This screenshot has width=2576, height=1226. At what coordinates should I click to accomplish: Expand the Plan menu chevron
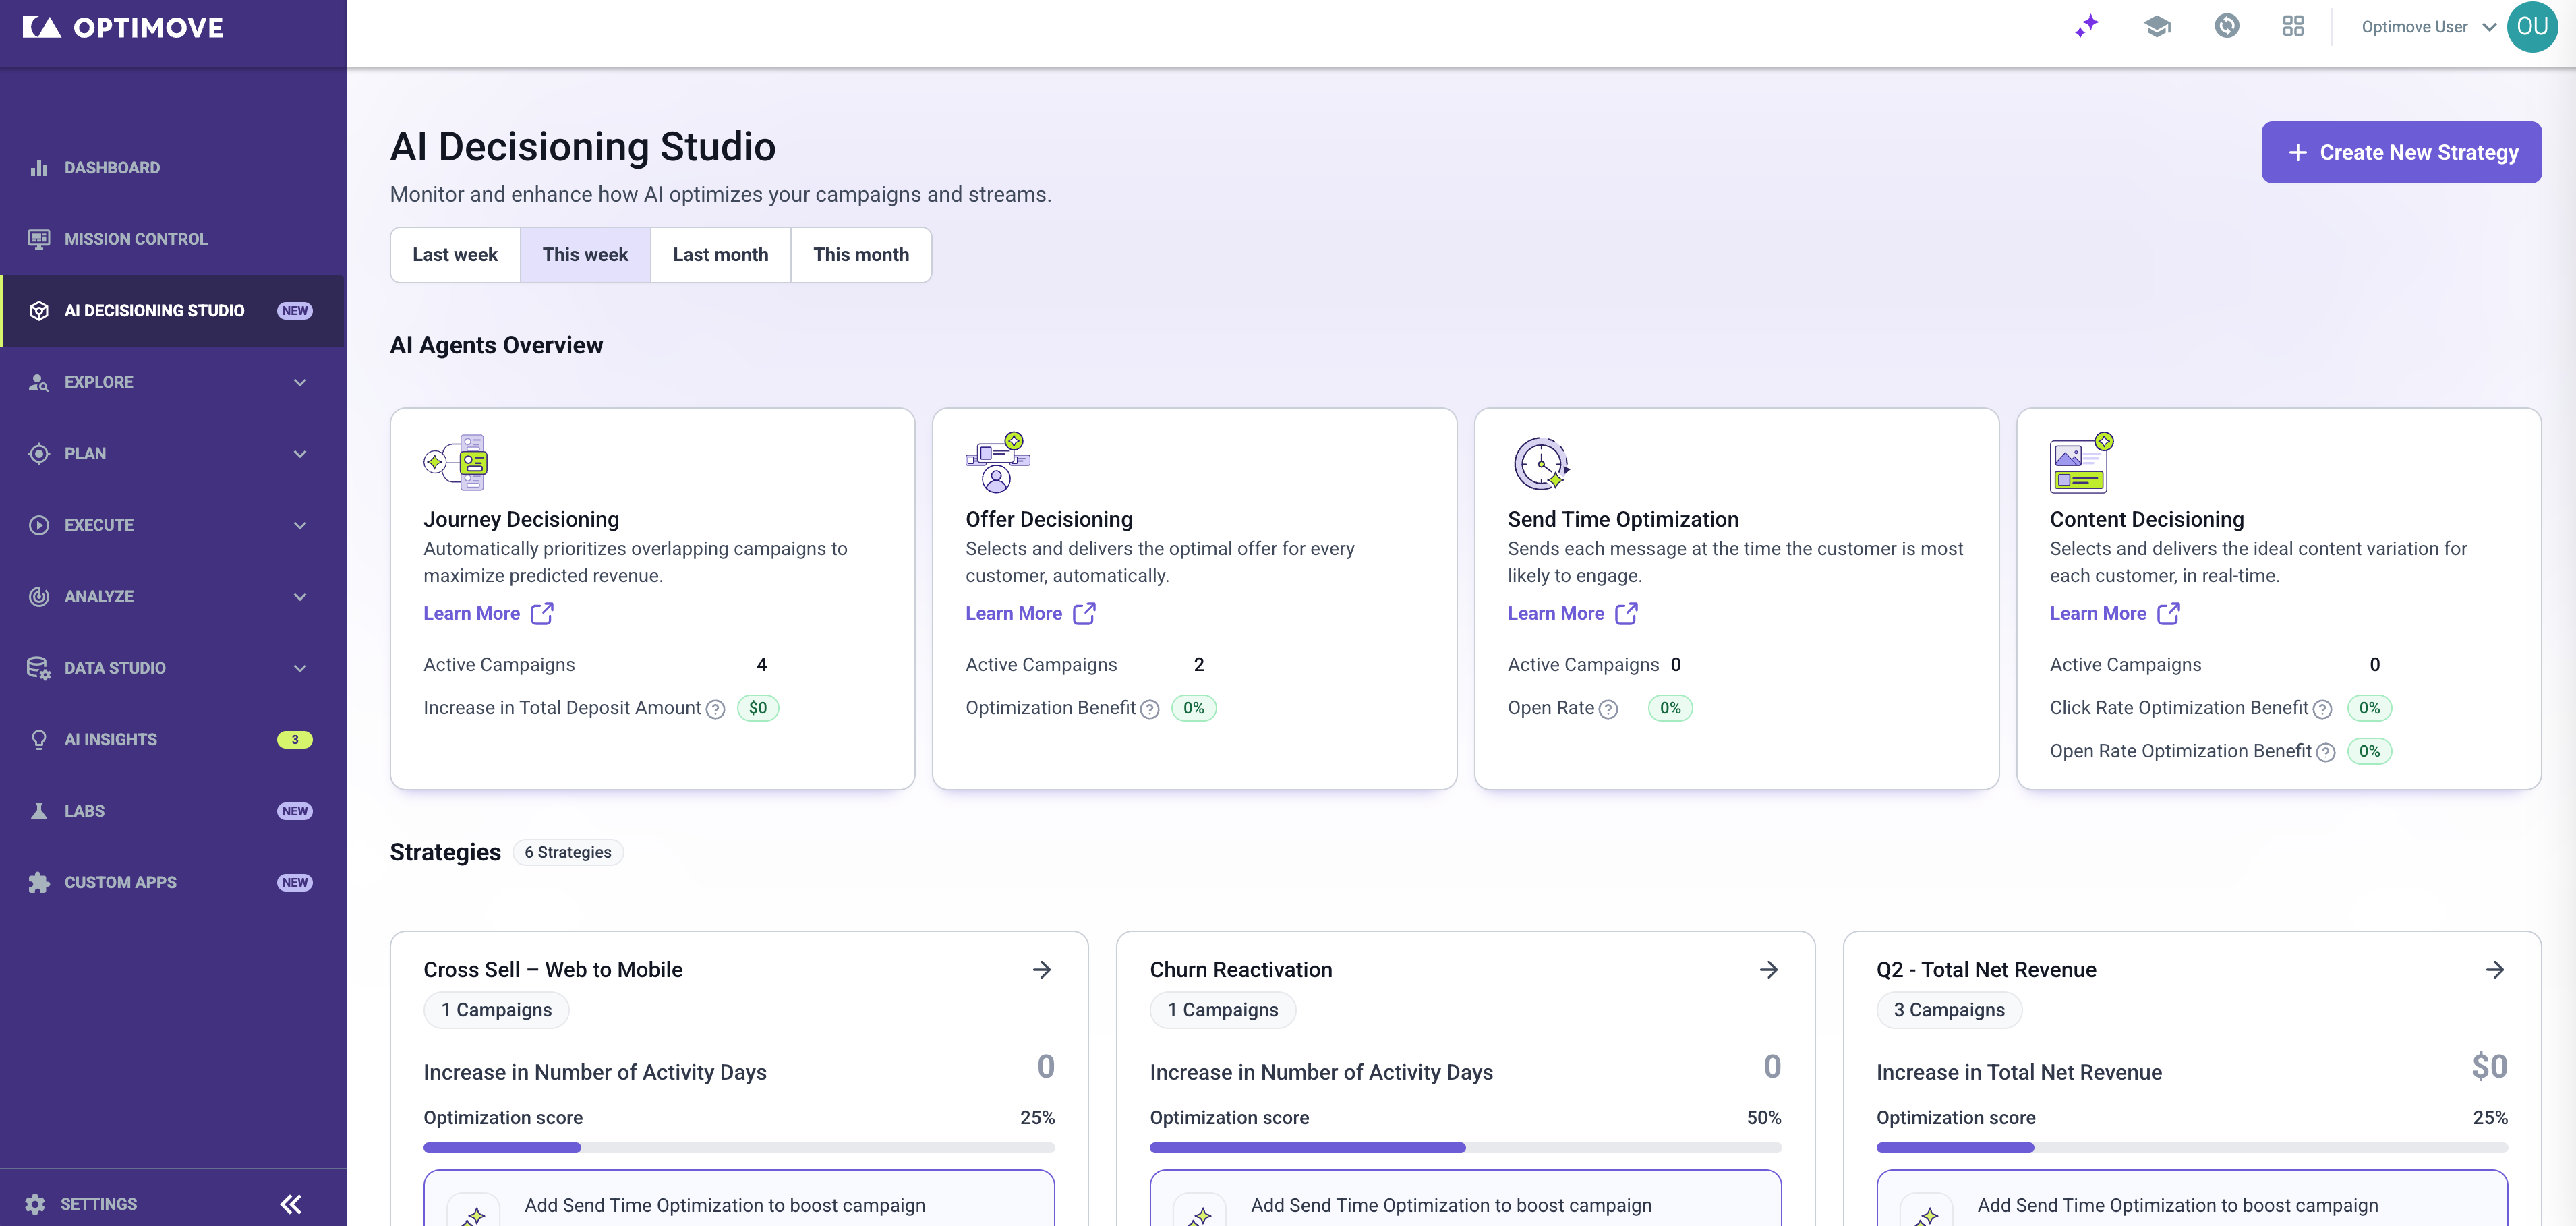pos(300,454)
